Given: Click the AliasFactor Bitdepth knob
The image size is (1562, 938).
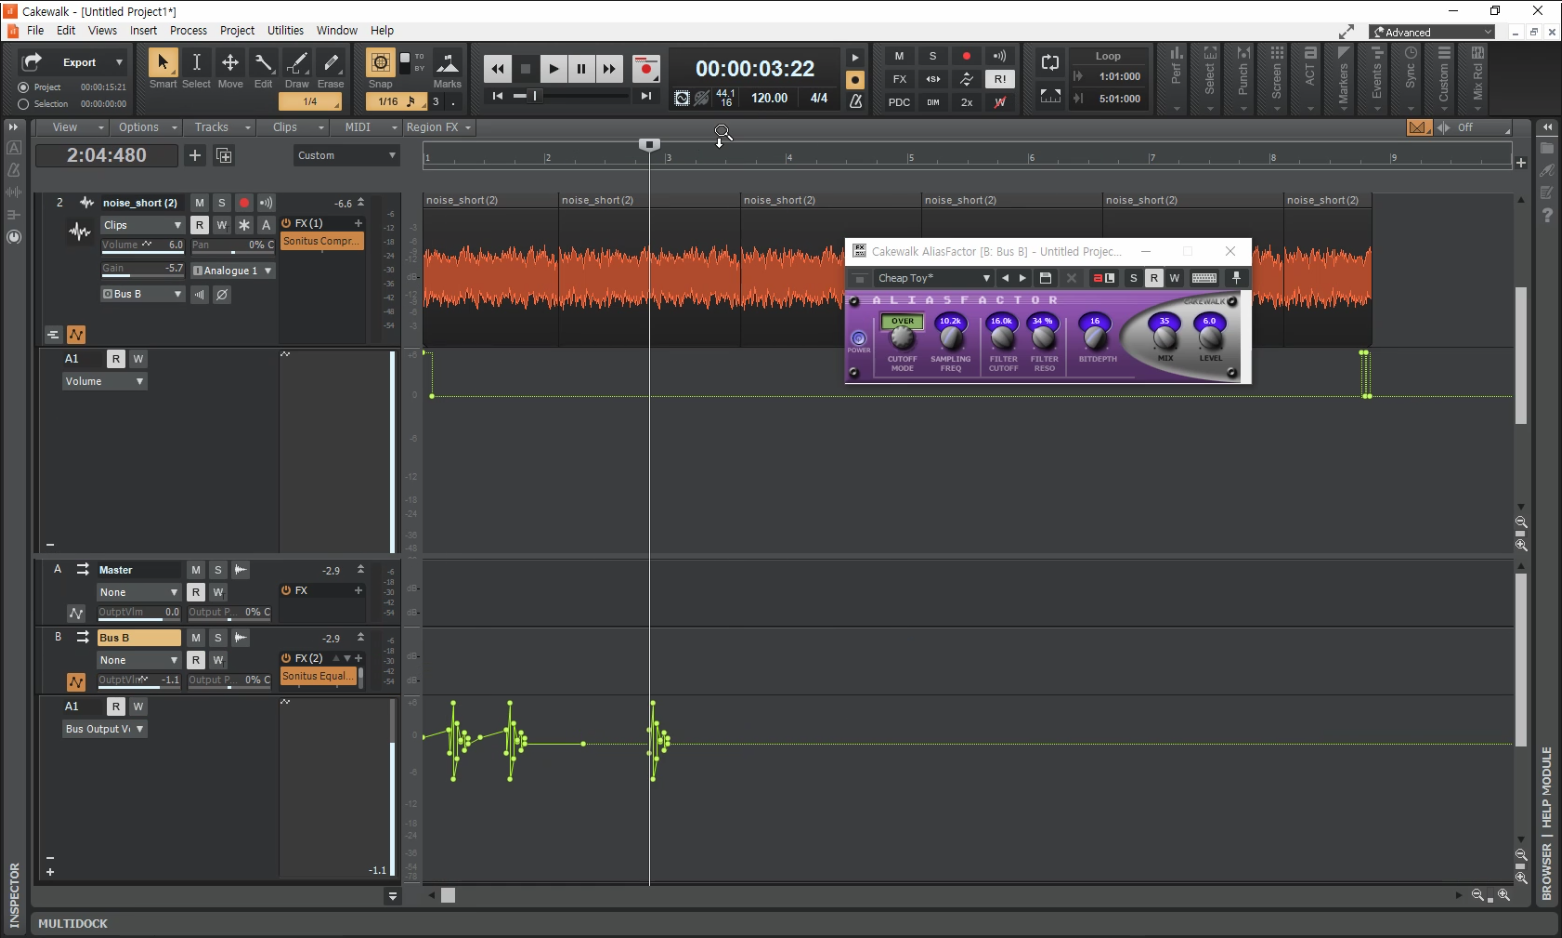Looking at the screenshot, I should pyautogui.click(x=1096, y=336).
